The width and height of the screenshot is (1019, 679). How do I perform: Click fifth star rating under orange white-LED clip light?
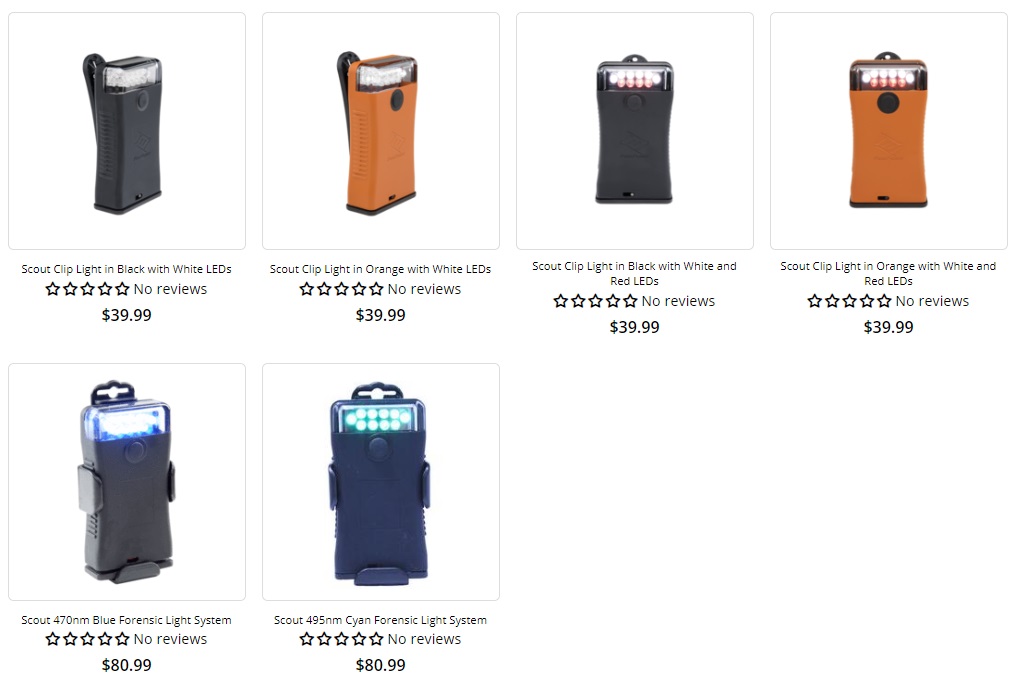click(x=376, y=289)
